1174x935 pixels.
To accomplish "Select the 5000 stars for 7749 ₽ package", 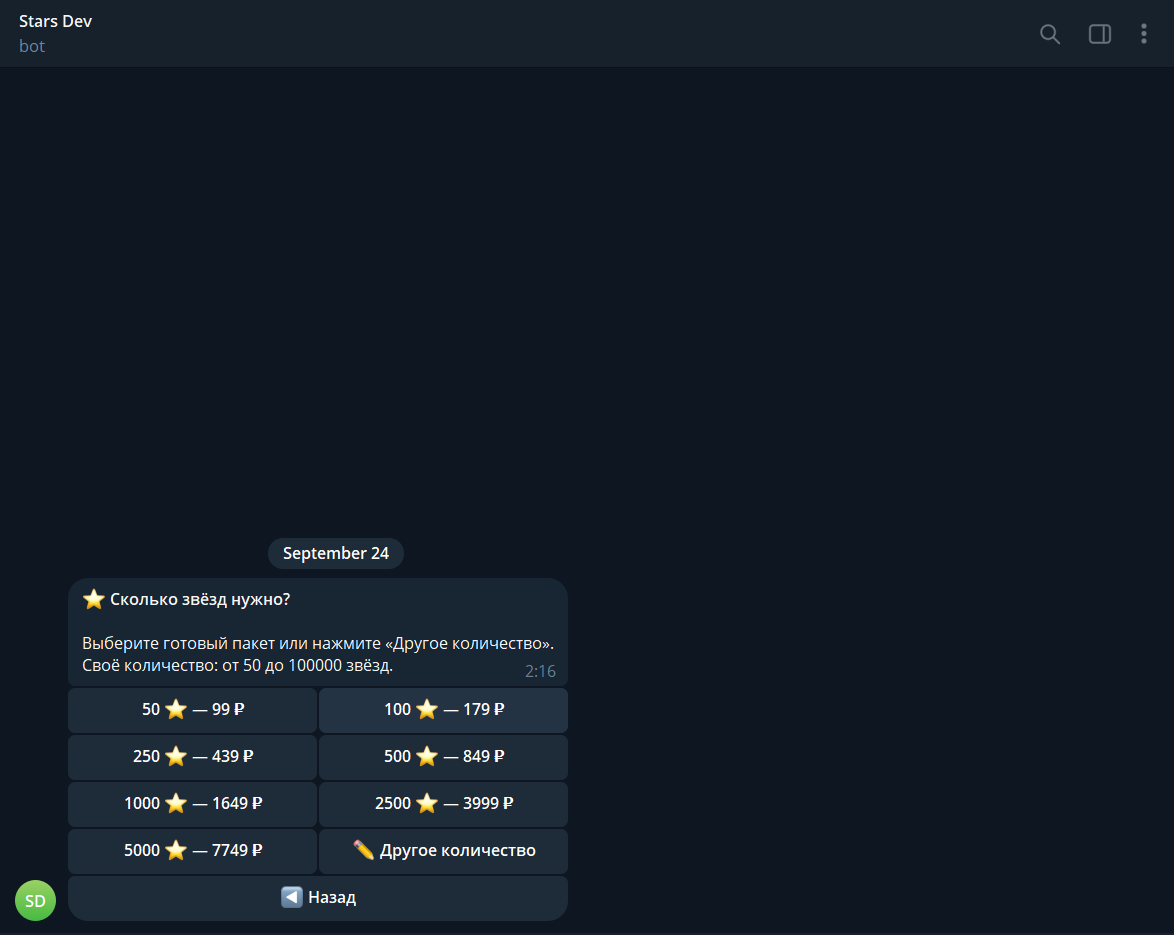I will pyautogui.click(x=192, y=851).
